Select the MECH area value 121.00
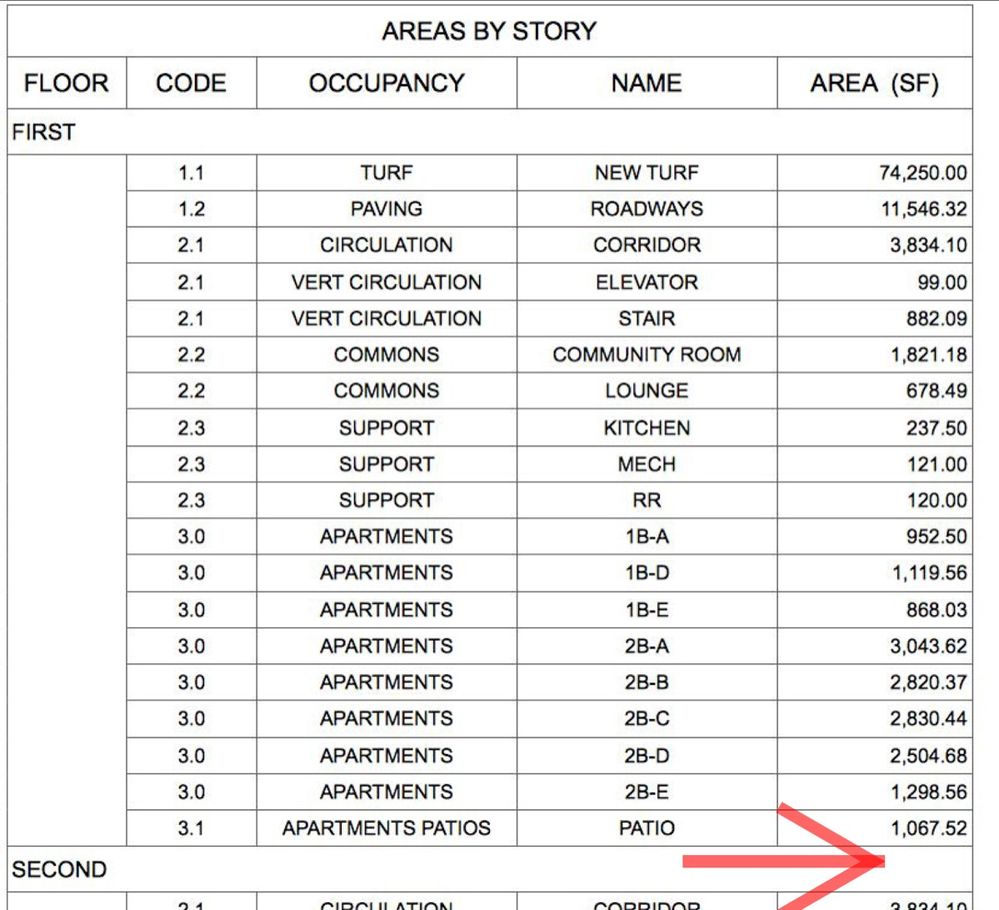 [937, 464]
